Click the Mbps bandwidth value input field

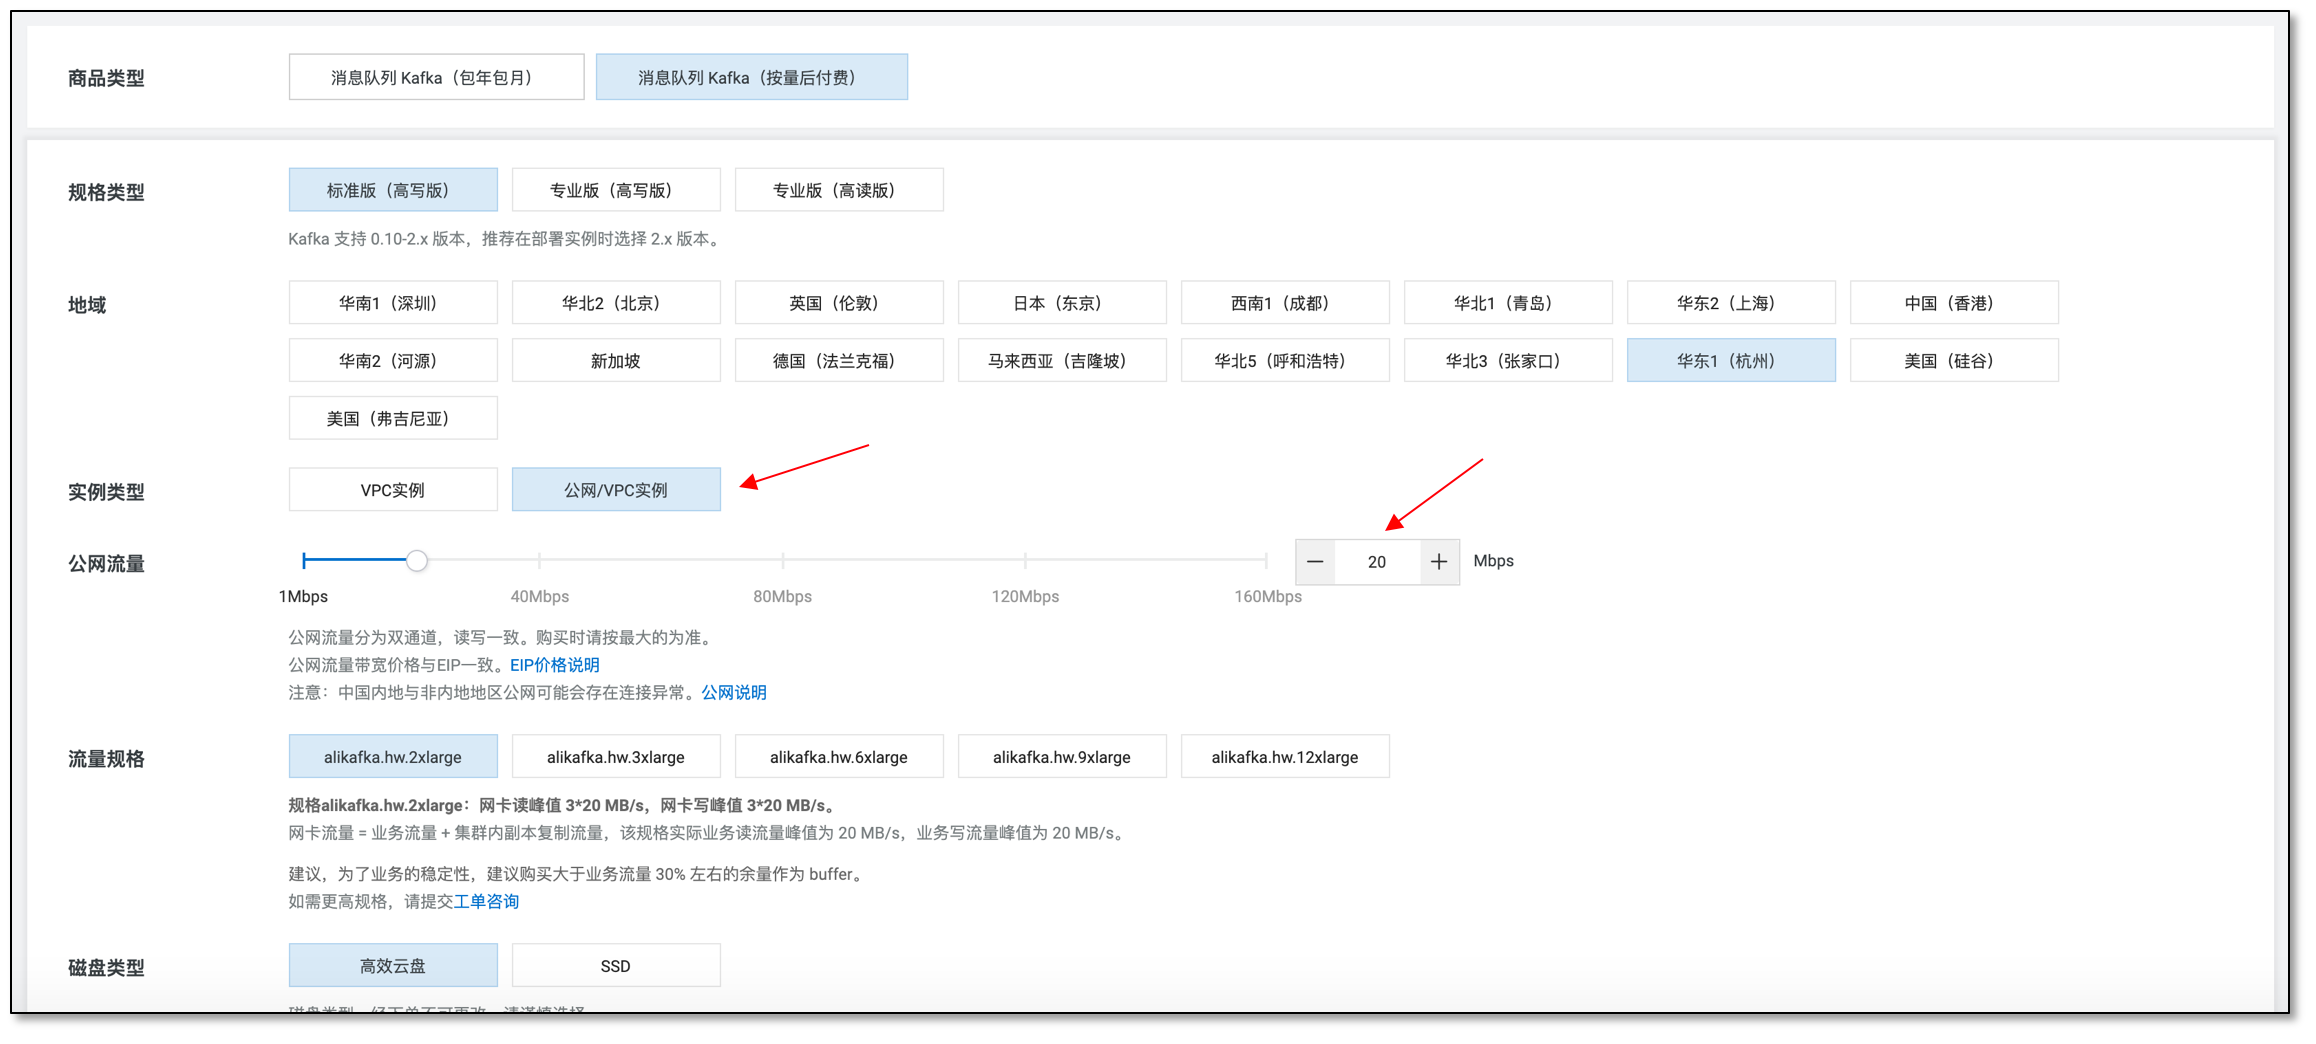[1376, 562]
